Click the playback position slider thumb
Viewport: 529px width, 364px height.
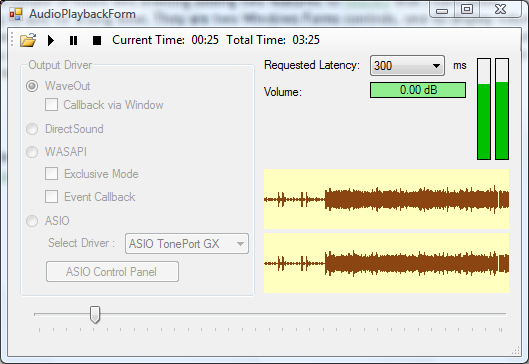95,314
